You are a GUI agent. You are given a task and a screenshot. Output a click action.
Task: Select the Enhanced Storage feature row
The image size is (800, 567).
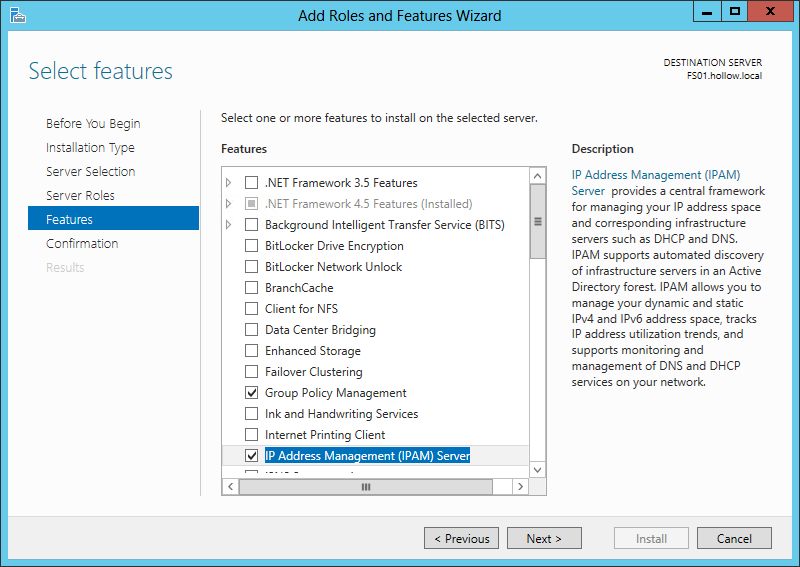(x=312, y=351)
